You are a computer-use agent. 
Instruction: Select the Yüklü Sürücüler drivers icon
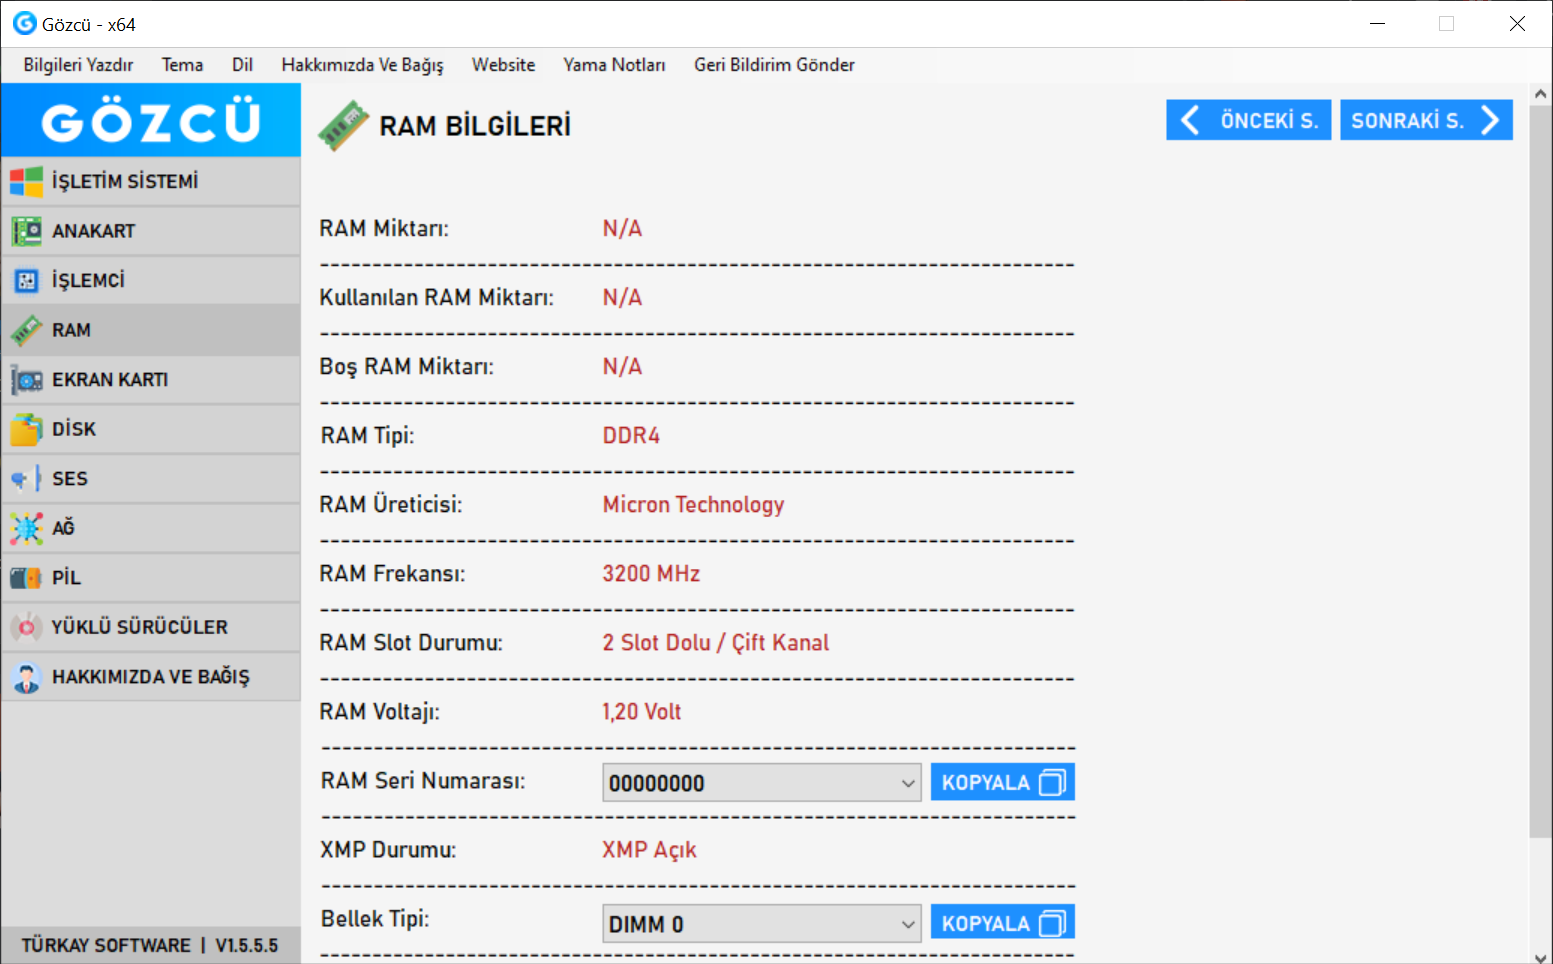27,627
